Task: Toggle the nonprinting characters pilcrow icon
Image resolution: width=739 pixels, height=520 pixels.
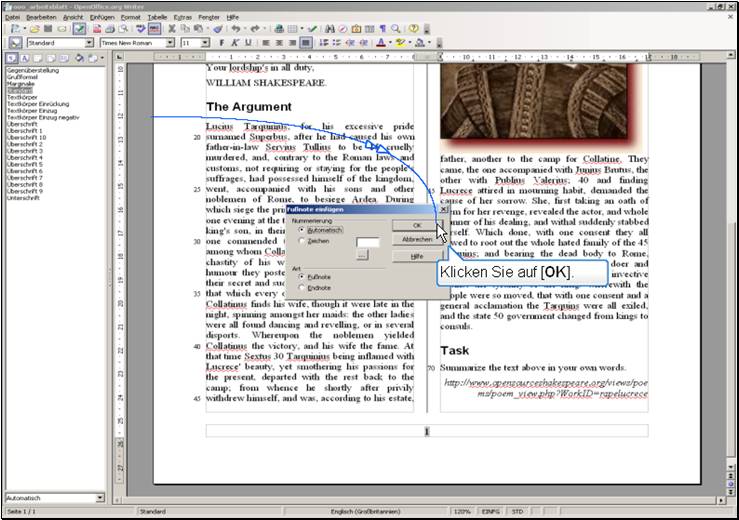Action: click(382, 29)
